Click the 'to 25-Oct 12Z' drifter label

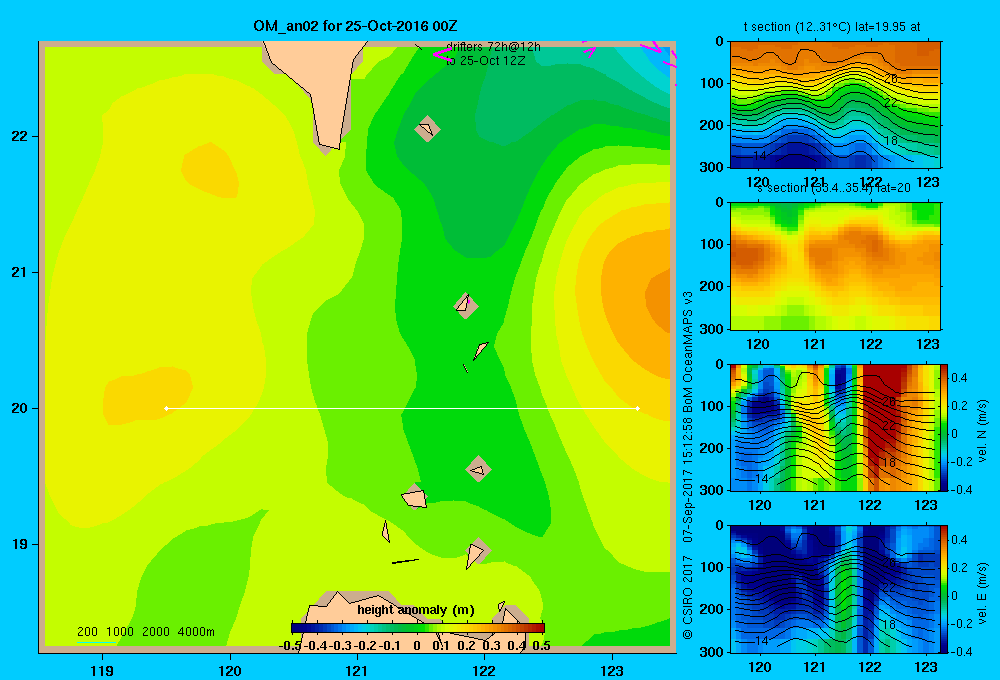pos(485,61)
